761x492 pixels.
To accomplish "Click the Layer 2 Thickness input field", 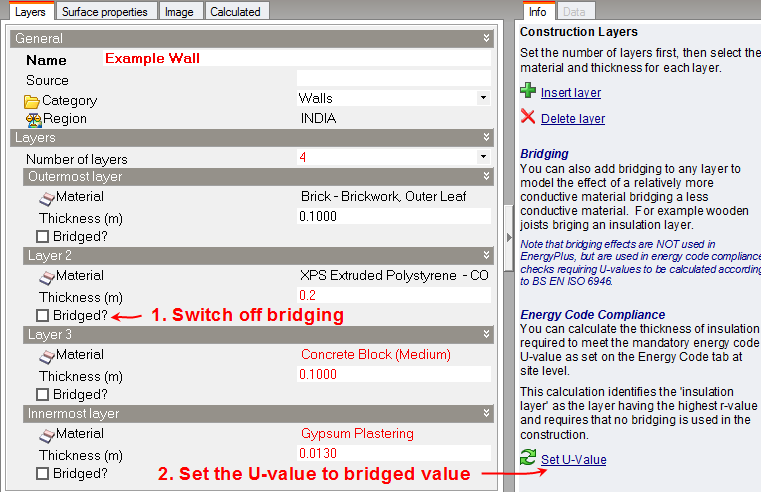I will [394, 296].
